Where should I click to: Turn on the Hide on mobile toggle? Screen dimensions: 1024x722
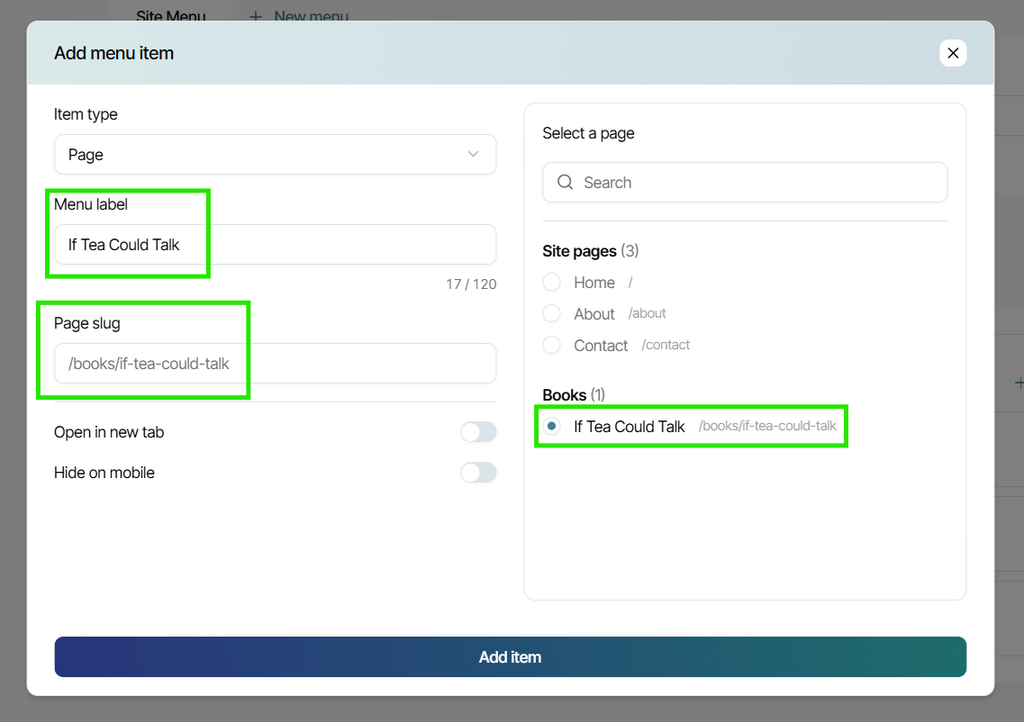[x=478, y=472]
